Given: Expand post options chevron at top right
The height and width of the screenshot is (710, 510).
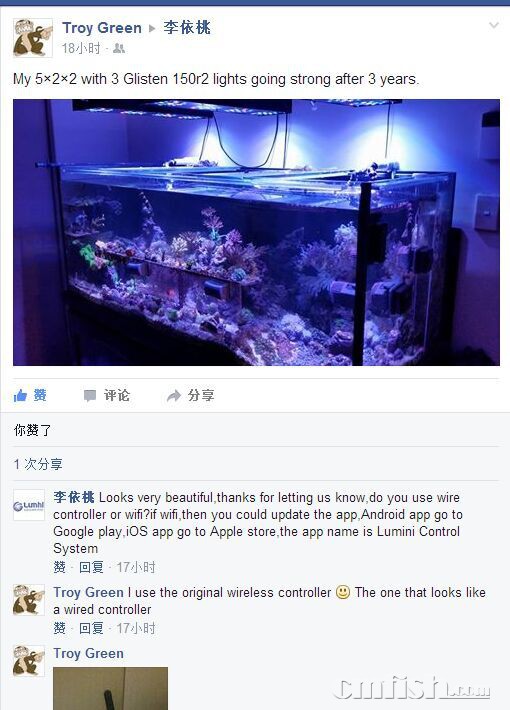Looking at the screenshot, I should point(494,25).
